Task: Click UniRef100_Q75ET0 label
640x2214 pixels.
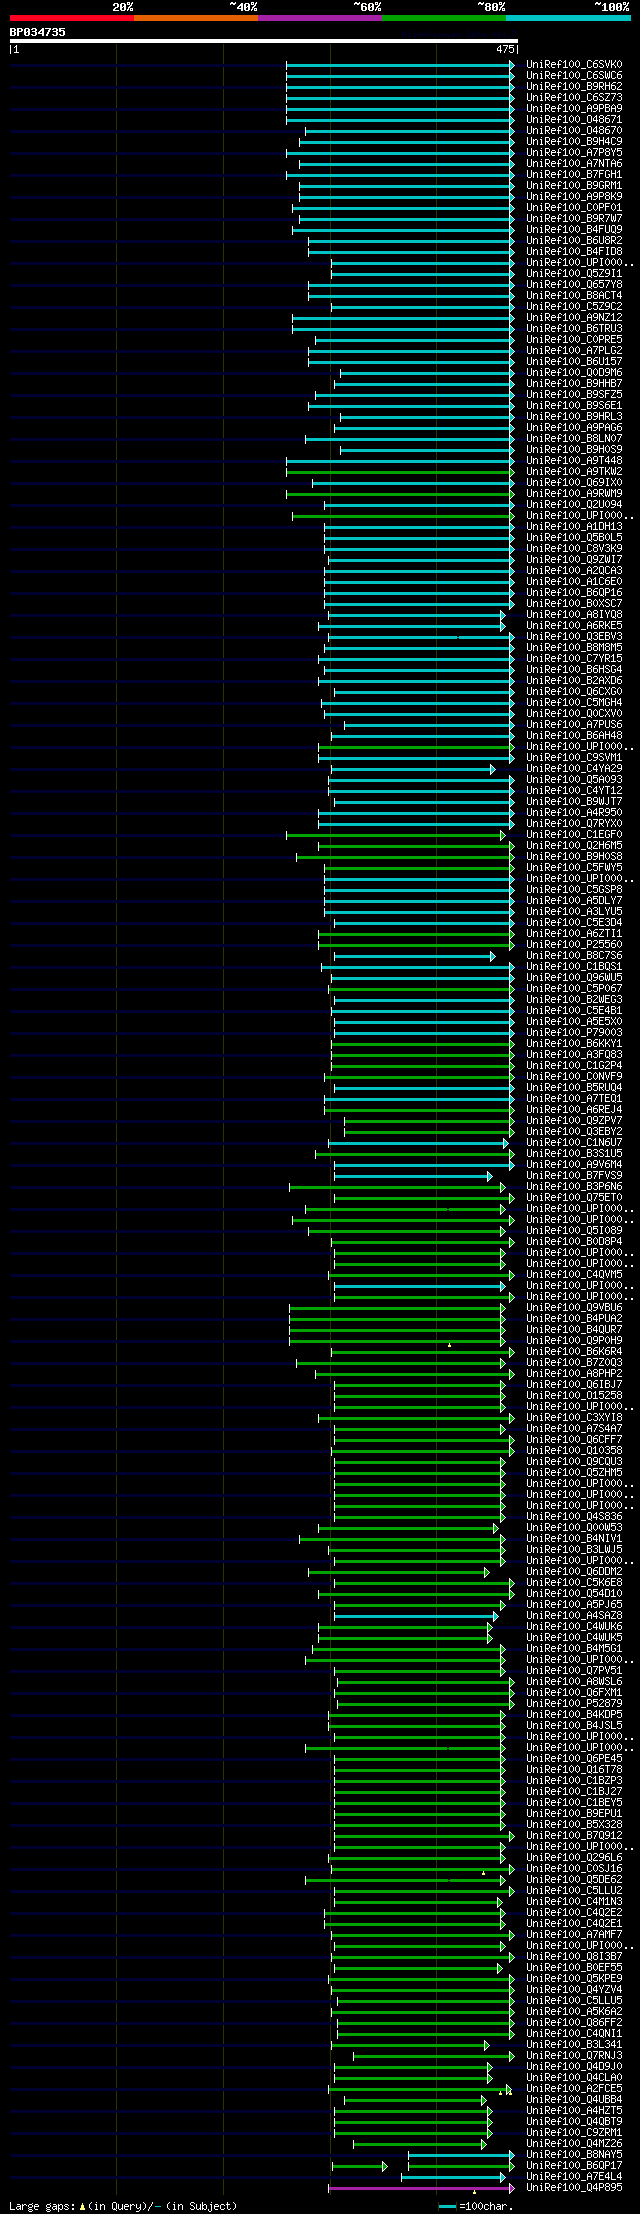Action: pyautogui.click(x=574, y=1198)
